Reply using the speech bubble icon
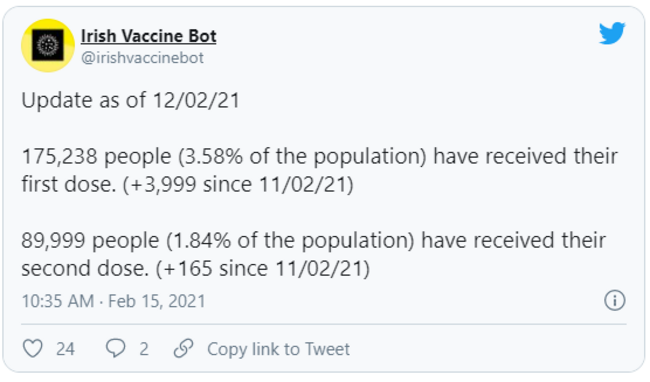Screen dimensions: 650x382 [x=115, y=348]
